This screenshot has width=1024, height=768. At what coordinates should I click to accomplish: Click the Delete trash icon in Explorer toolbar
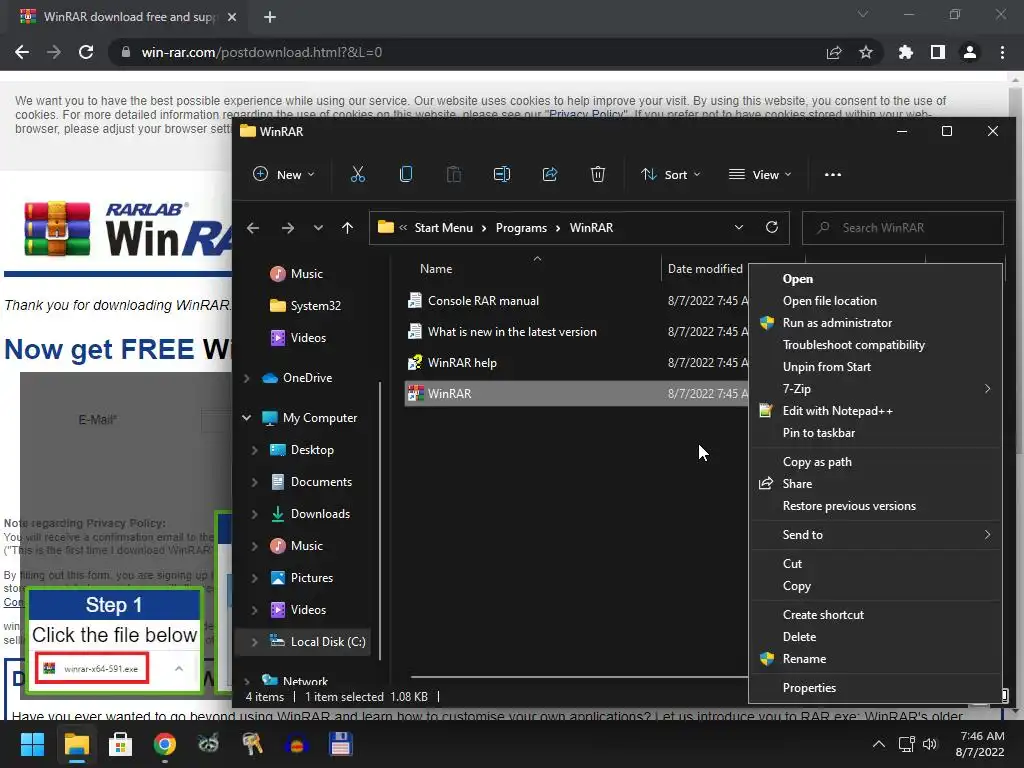pos(598,174)
